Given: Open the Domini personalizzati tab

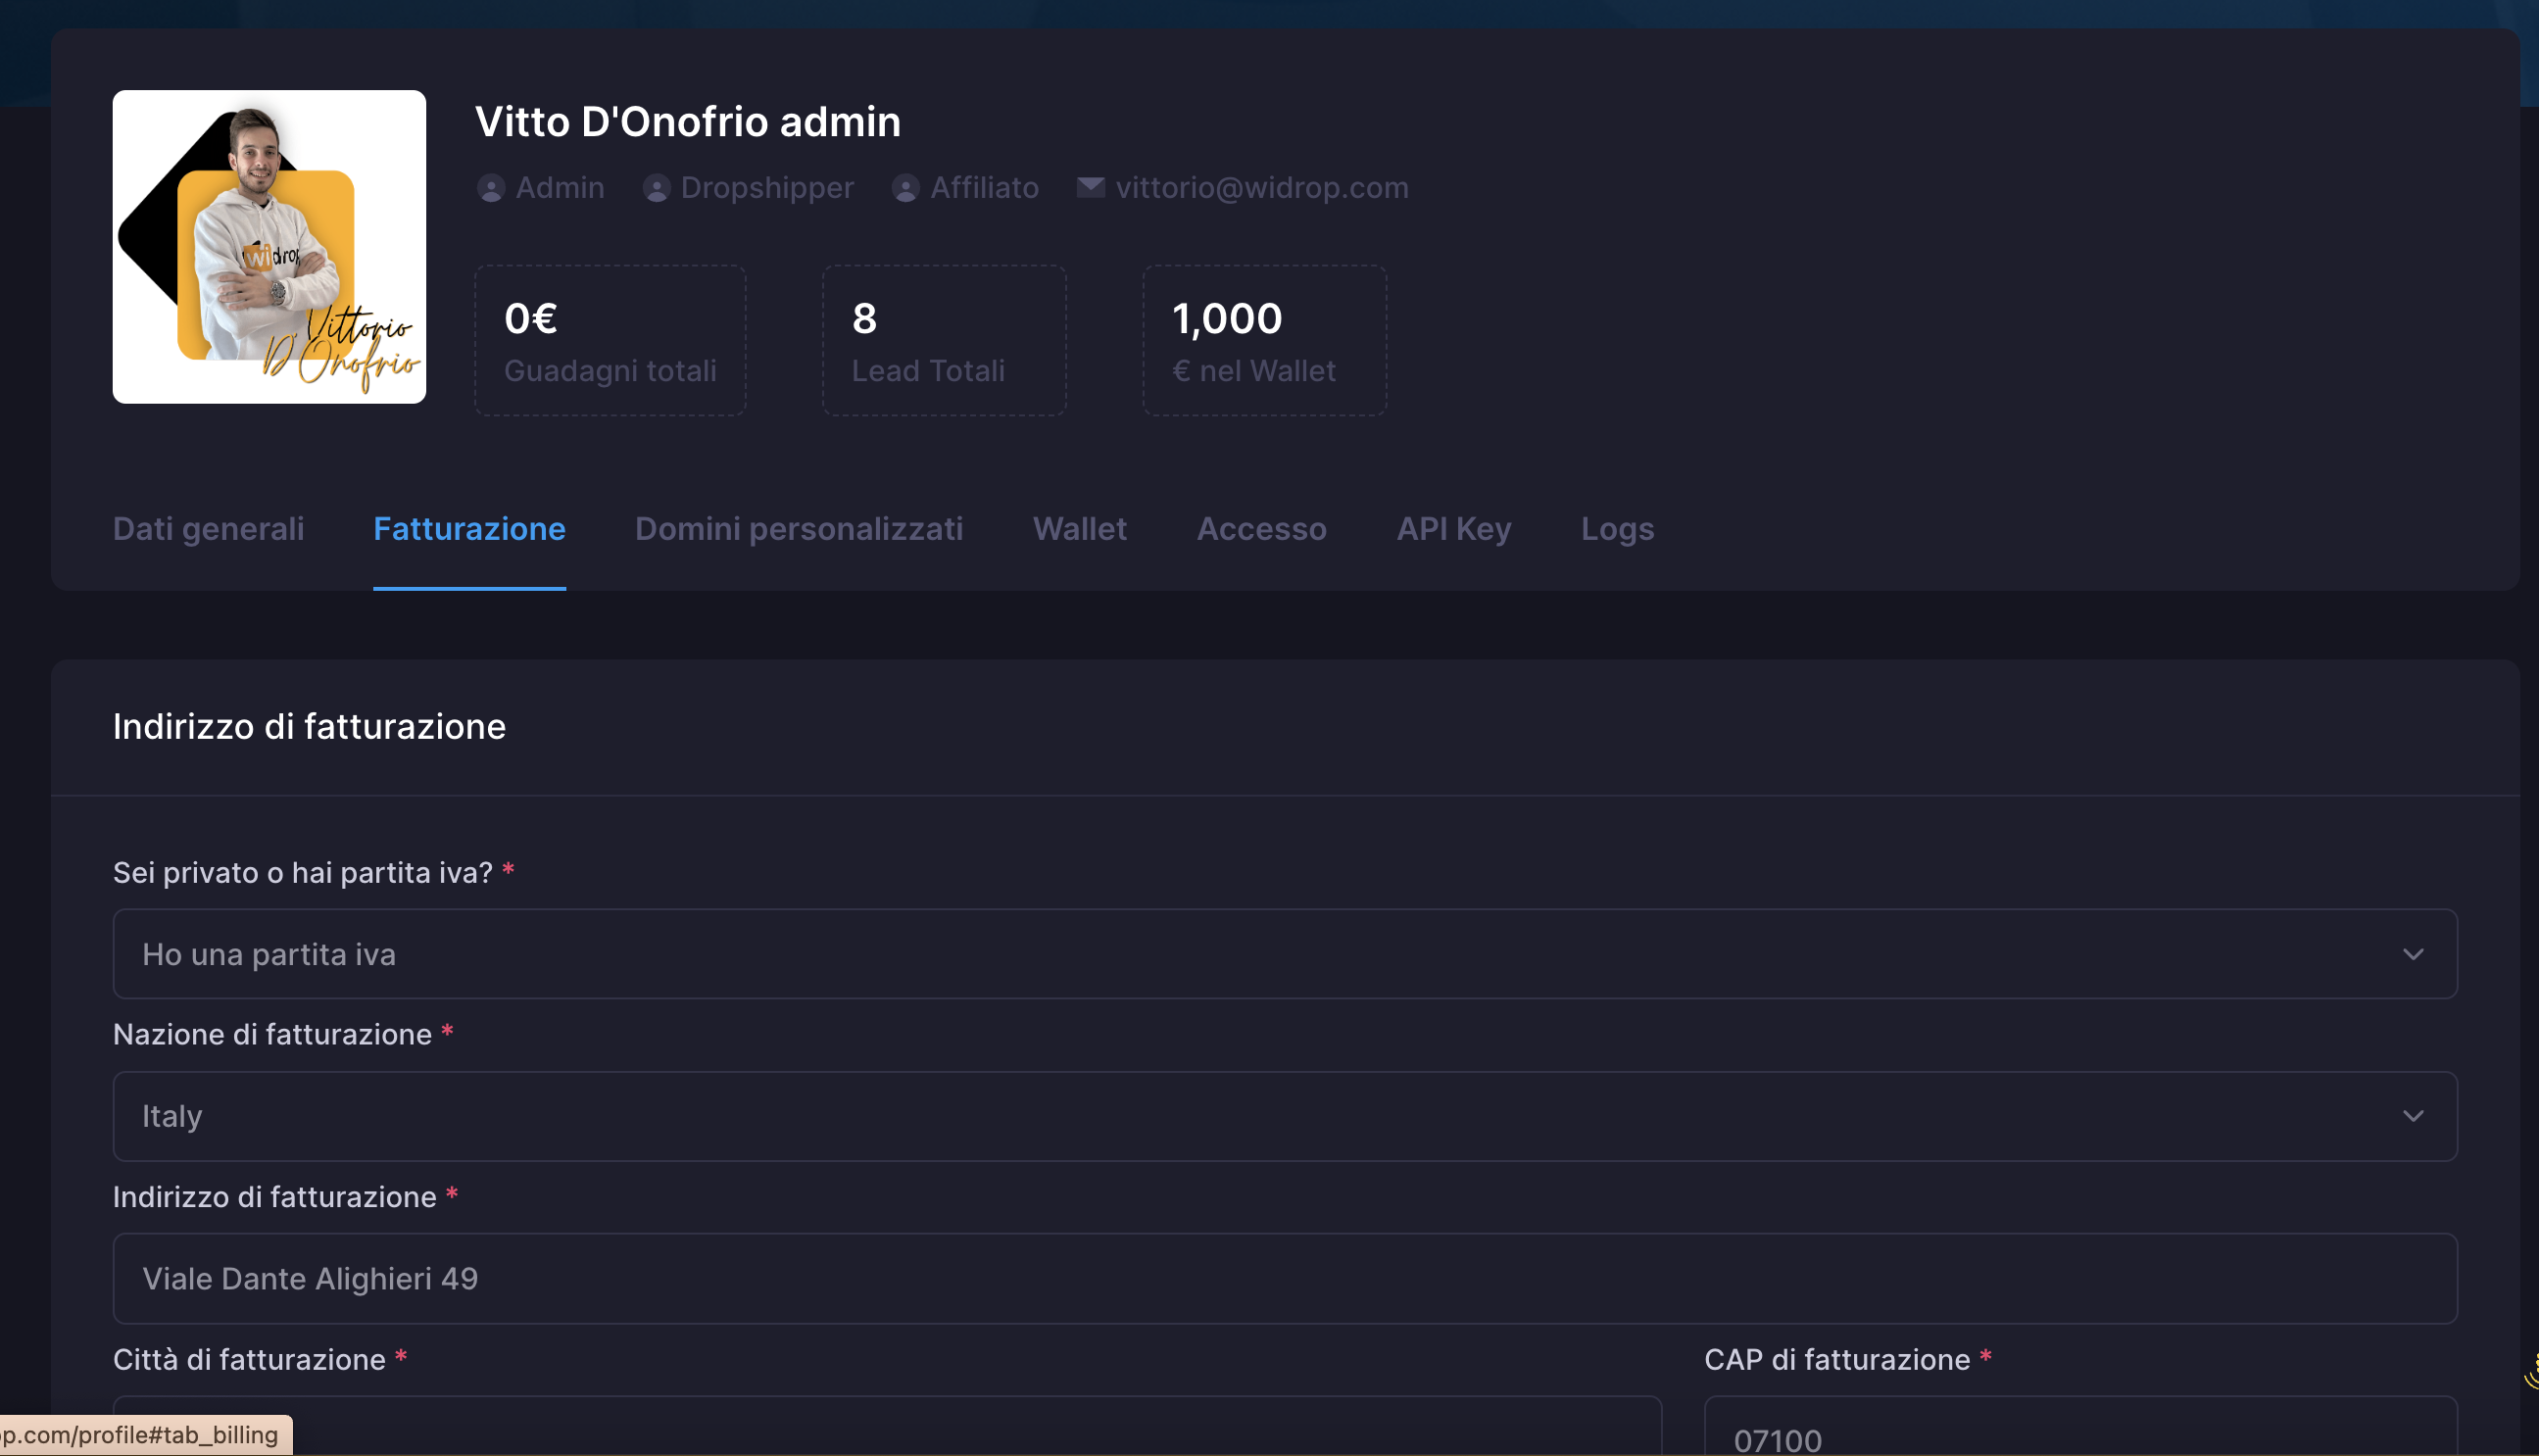Looking at the screenshot, I should 798,528.
